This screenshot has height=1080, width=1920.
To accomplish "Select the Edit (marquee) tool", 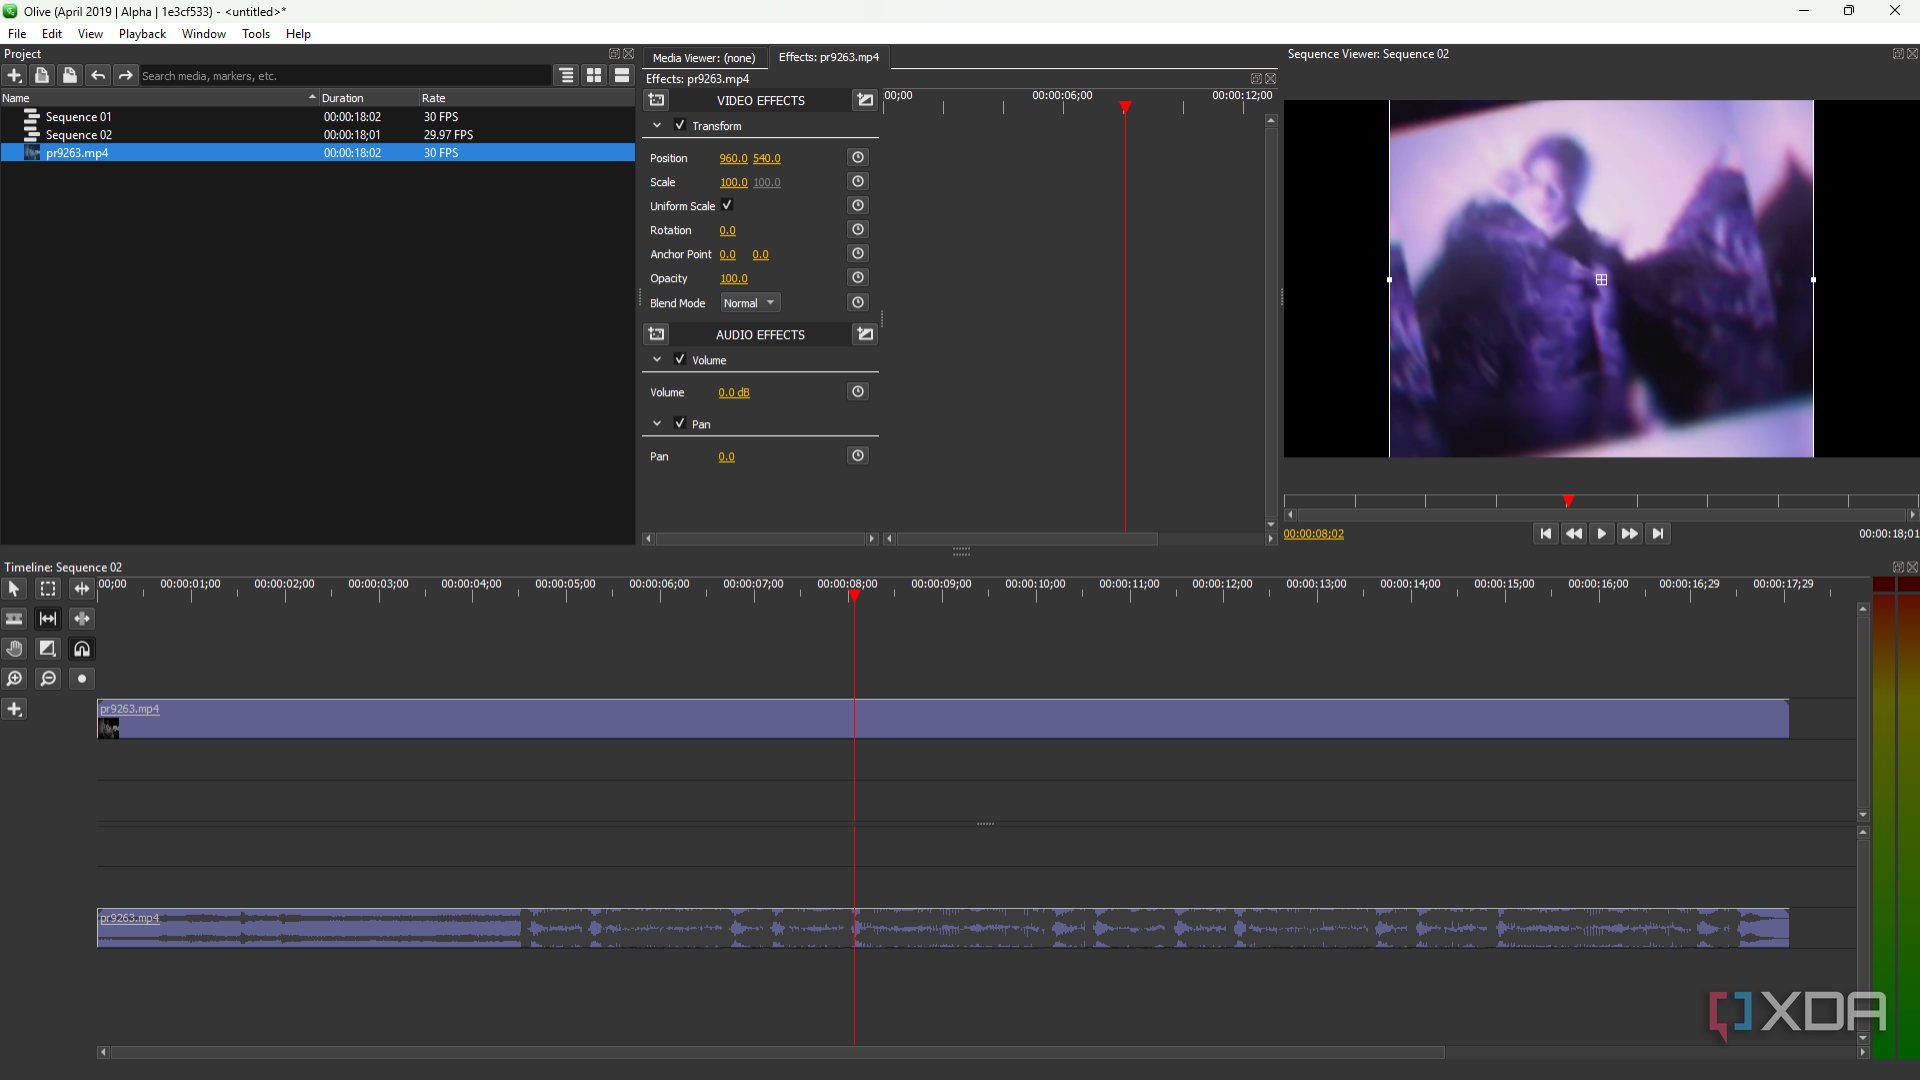I will (47, 589).
